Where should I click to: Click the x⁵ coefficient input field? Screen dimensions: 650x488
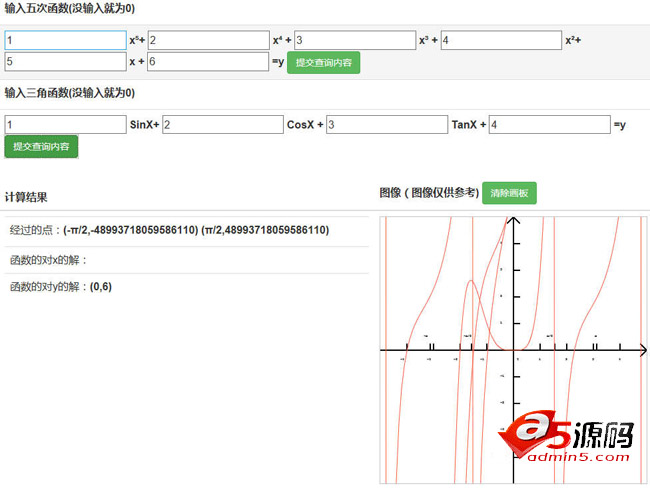(65, 40)
